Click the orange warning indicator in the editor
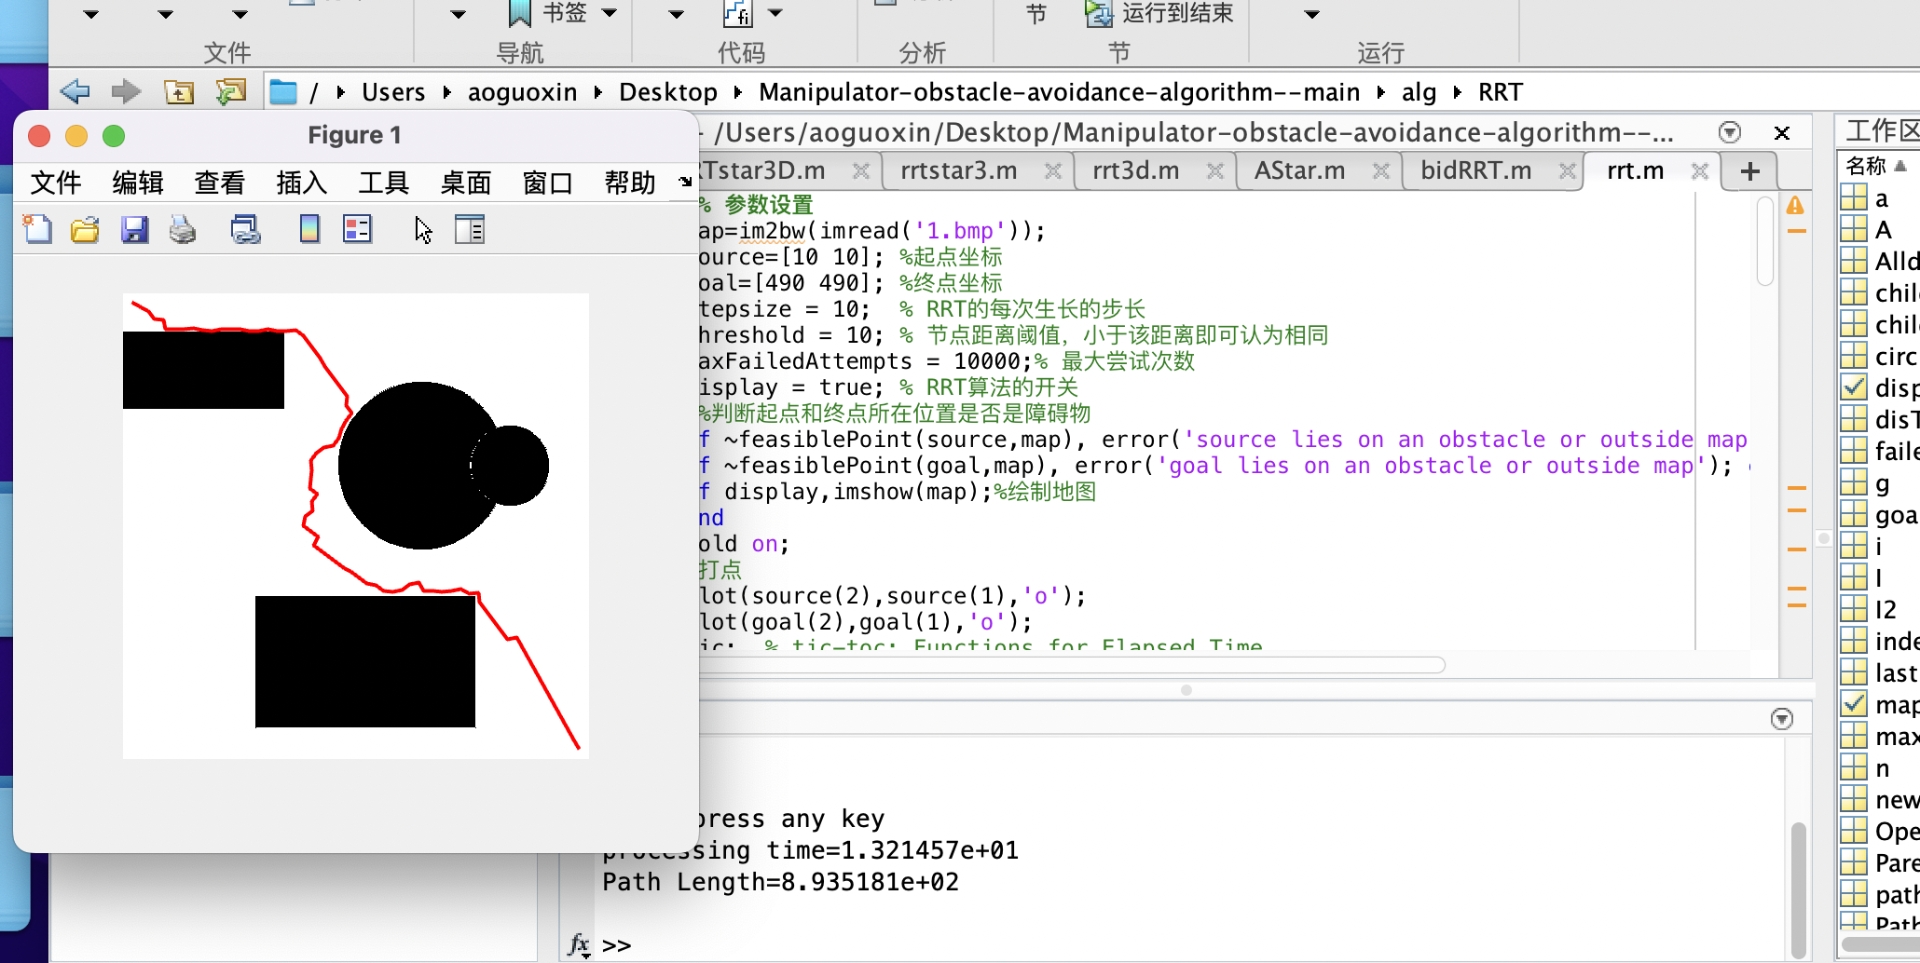 point(1796,205)
